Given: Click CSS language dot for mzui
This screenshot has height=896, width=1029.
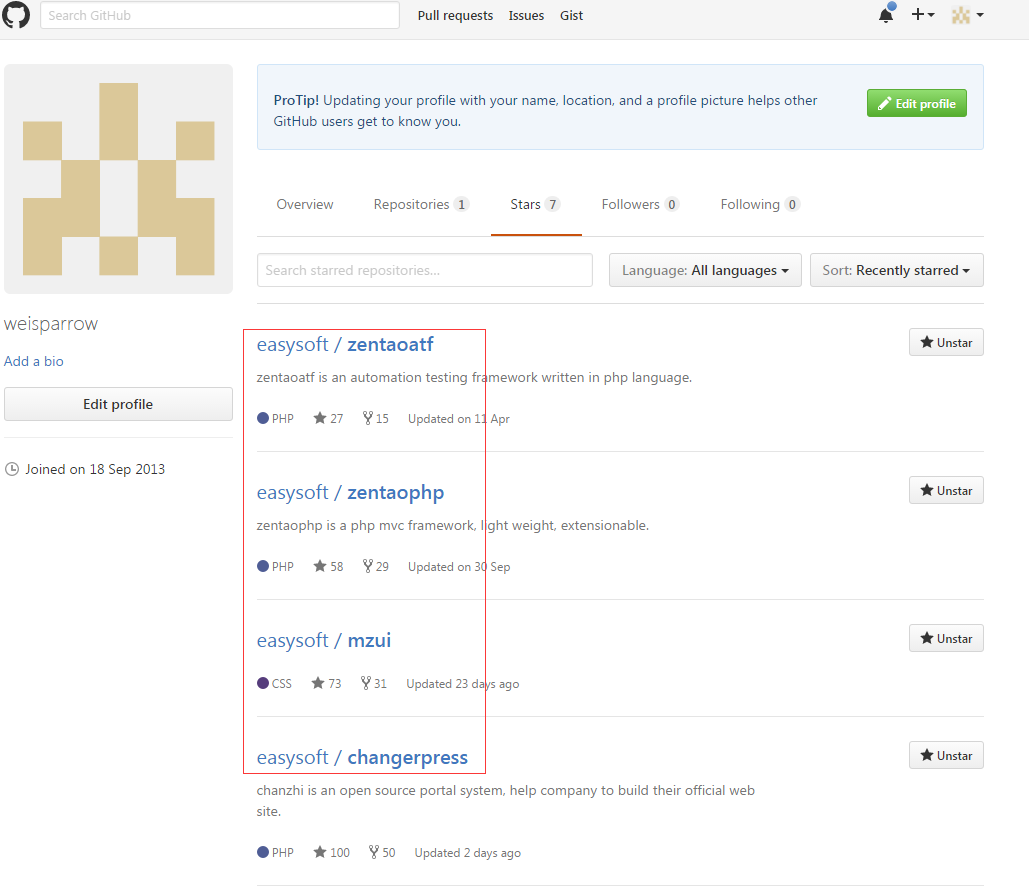Looking at the screenshot, I should coord(263,683).
